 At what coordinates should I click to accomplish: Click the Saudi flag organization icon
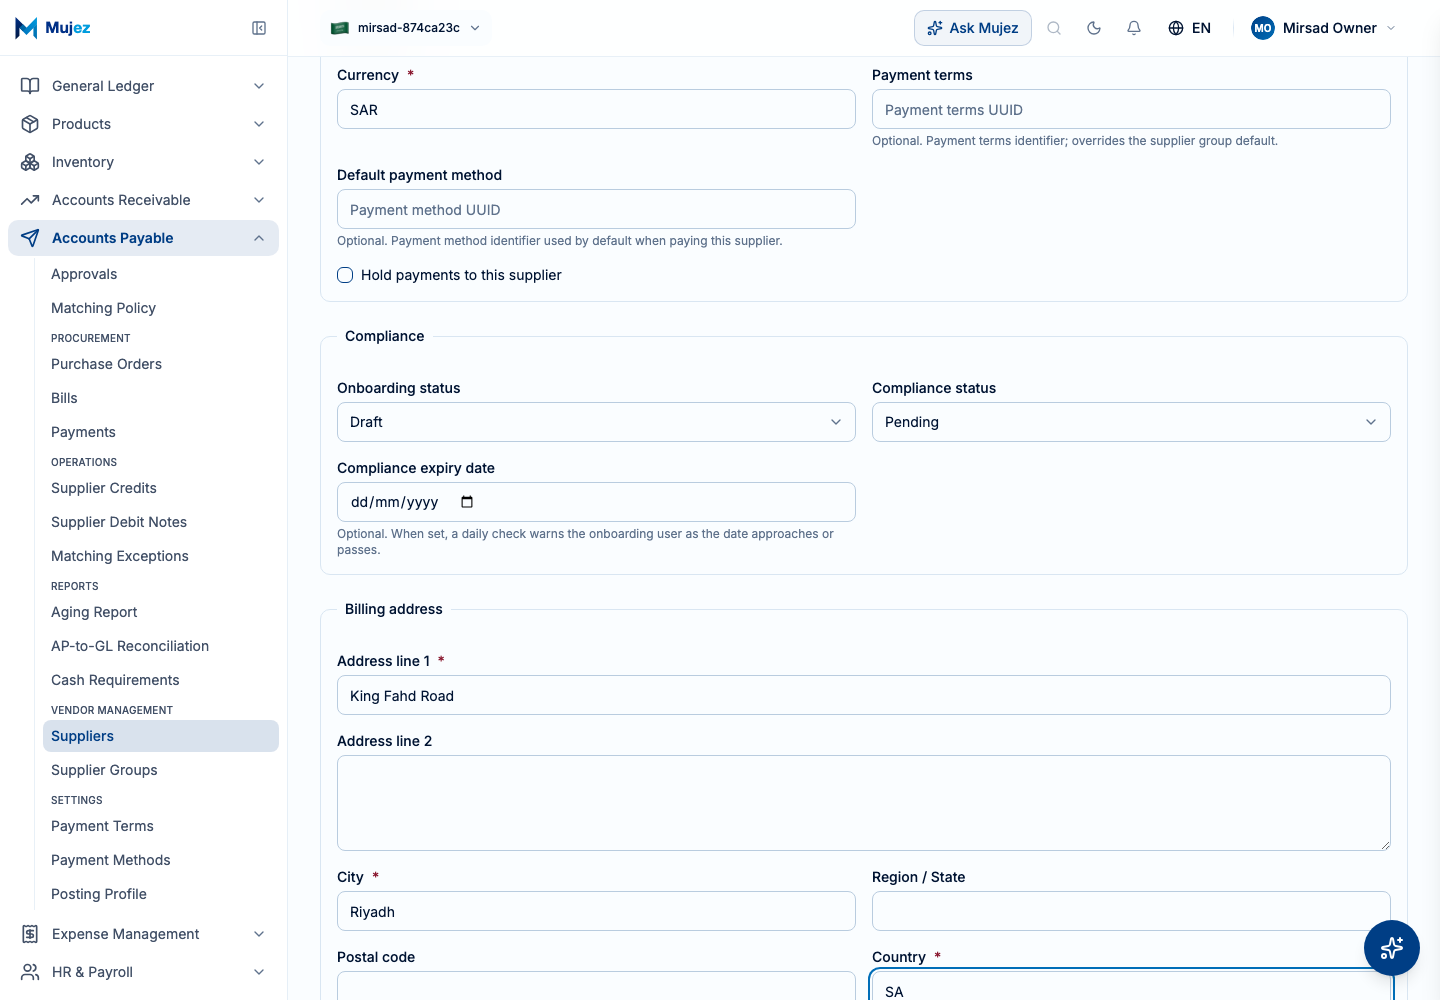(340, 28)
